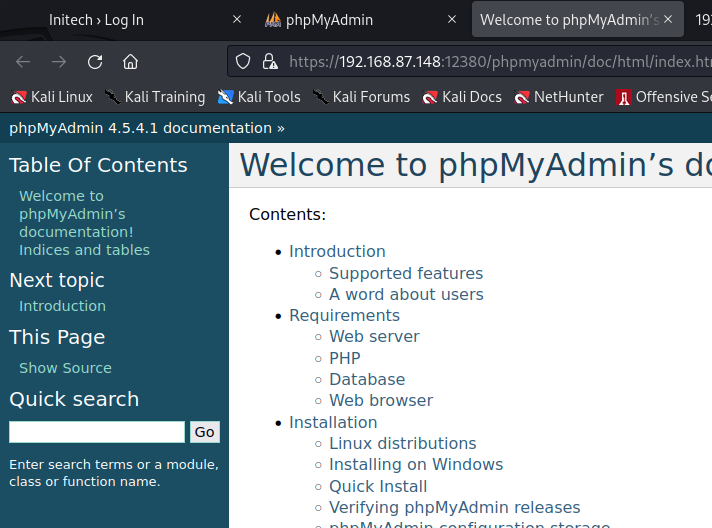Click the Quick search text field
This screenshot has height=528, width=712.
click(97, 432)
